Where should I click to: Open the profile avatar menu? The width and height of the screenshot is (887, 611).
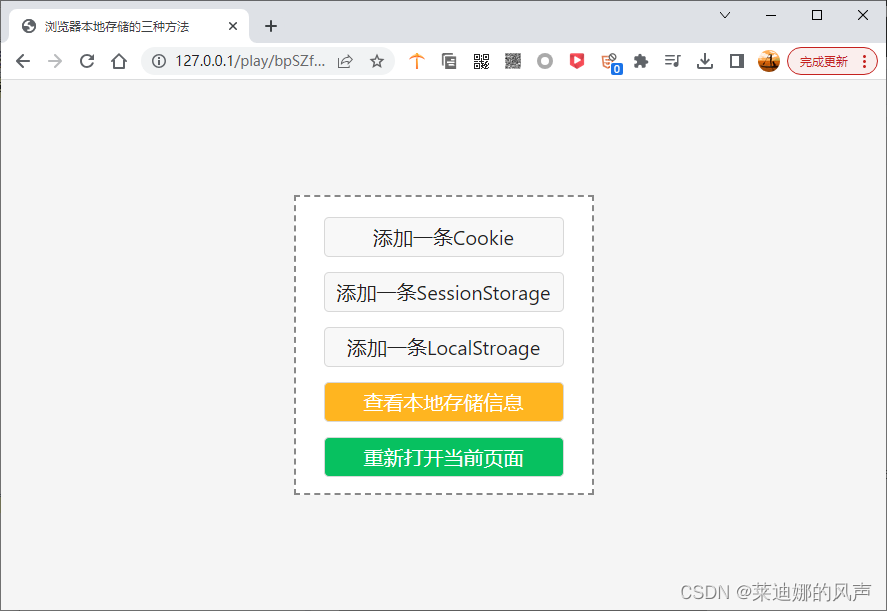(x=769, y=61)
